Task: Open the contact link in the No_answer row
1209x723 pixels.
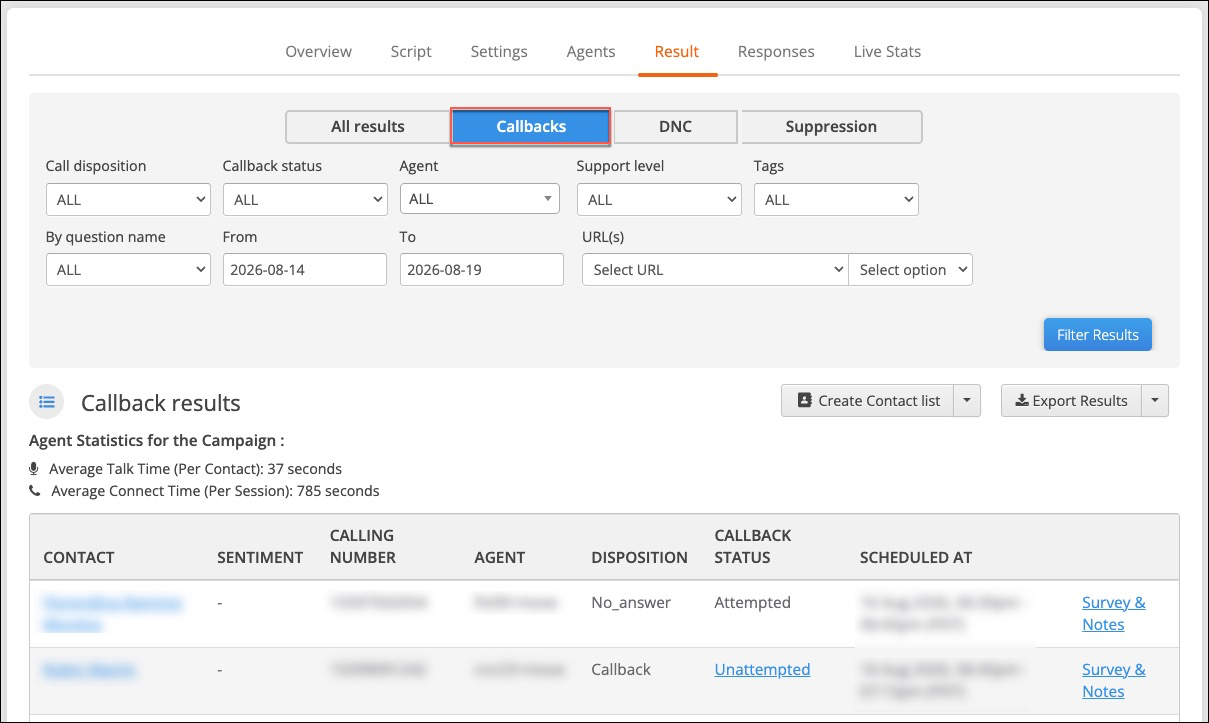Action: pyautogui.click(x=112, y=614)
